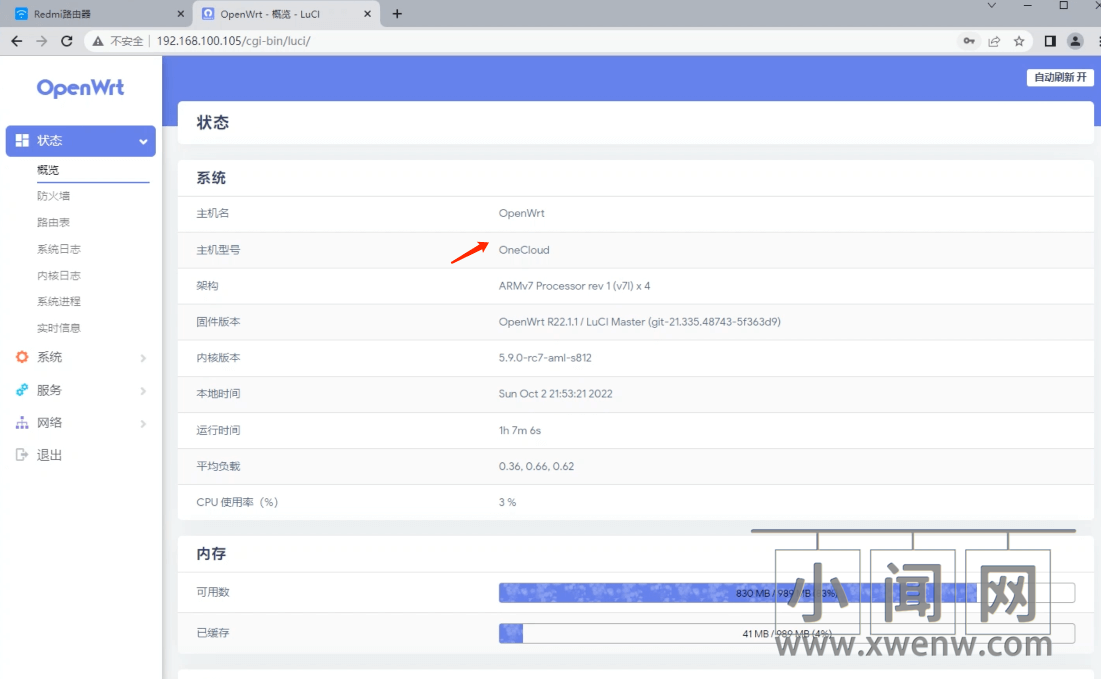Open the 防火墙 submenu item

tap(53, 196)
